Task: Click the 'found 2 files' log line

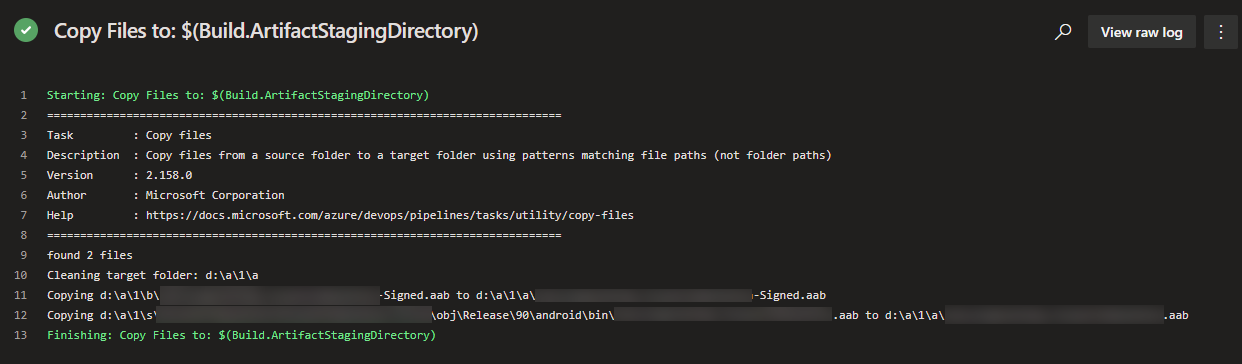Action: coord(89,255)
